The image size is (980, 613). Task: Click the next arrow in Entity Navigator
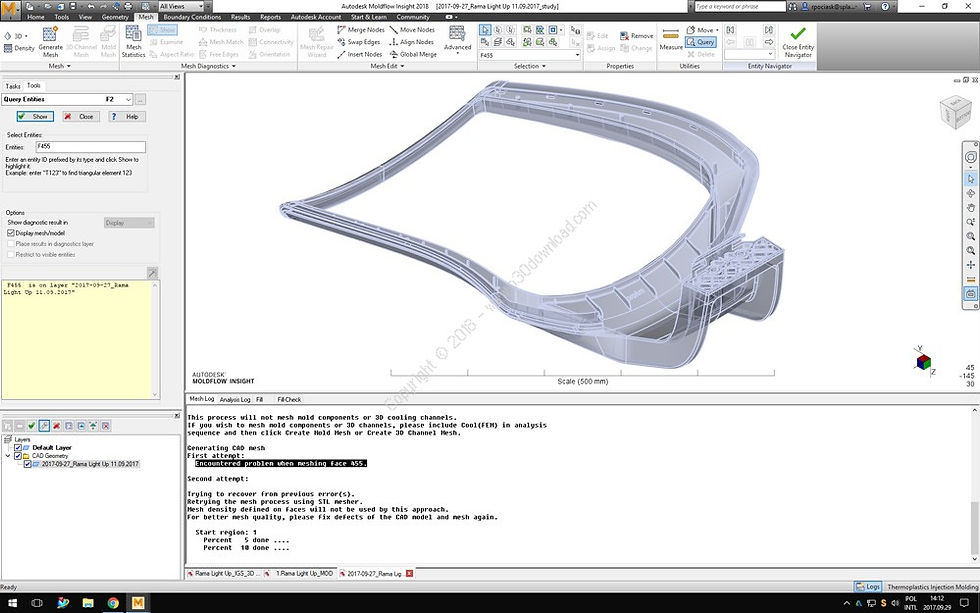(x=769, y=42)
